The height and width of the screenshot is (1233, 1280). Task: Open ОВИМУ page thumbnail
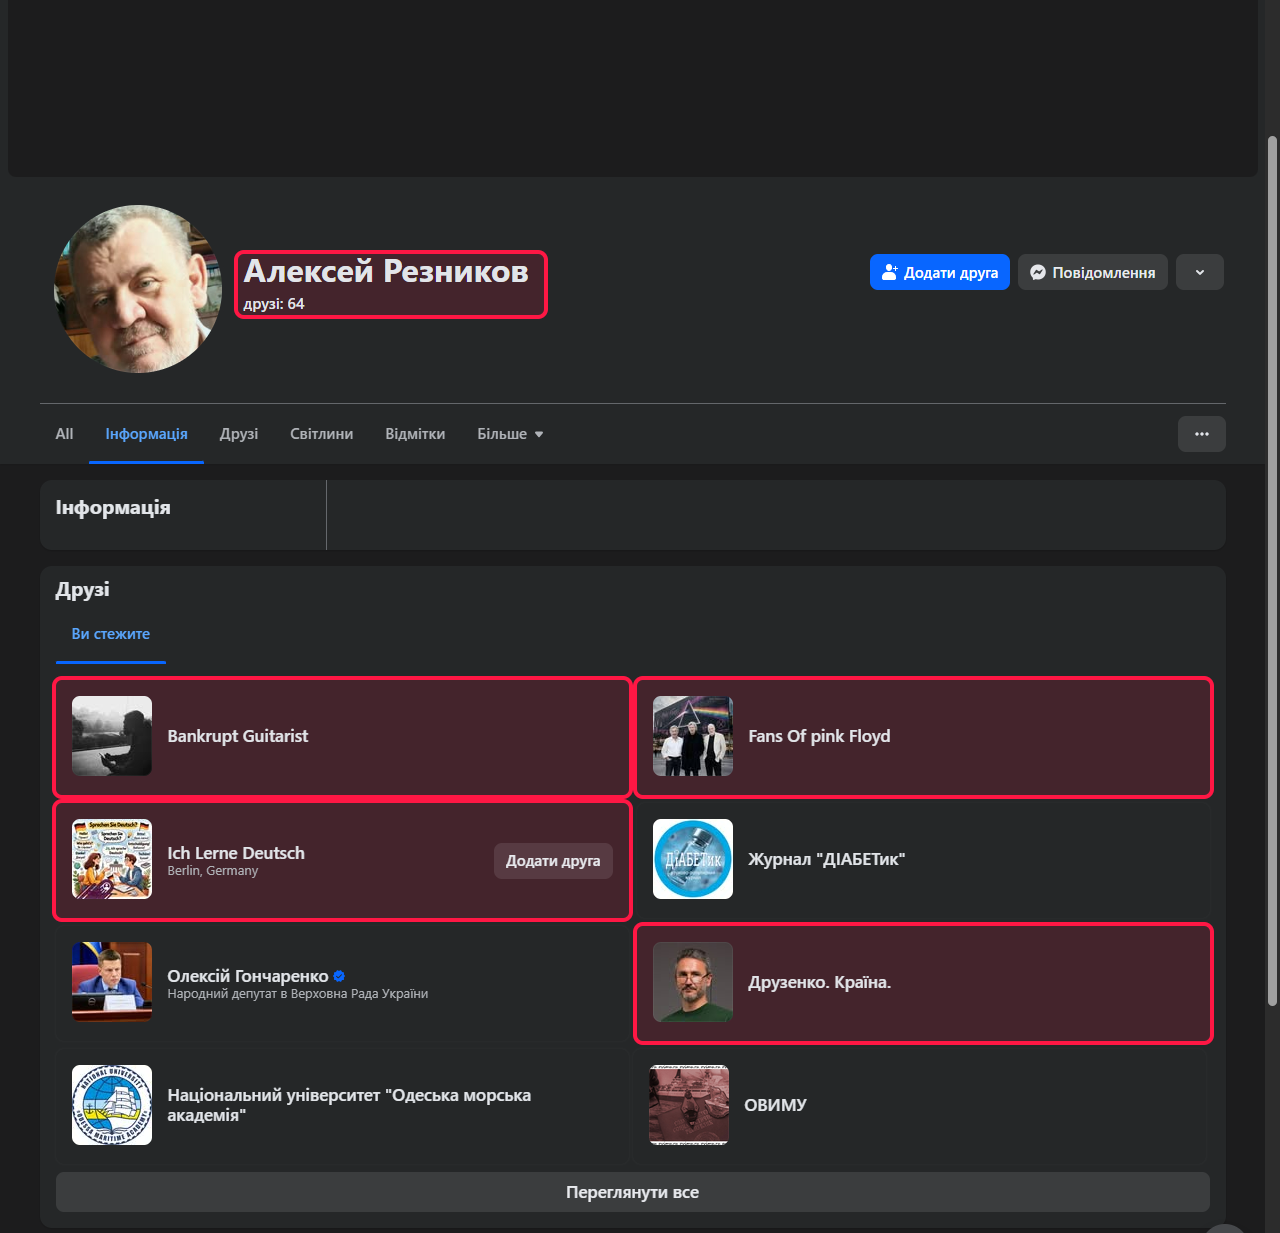(689, 1105)
